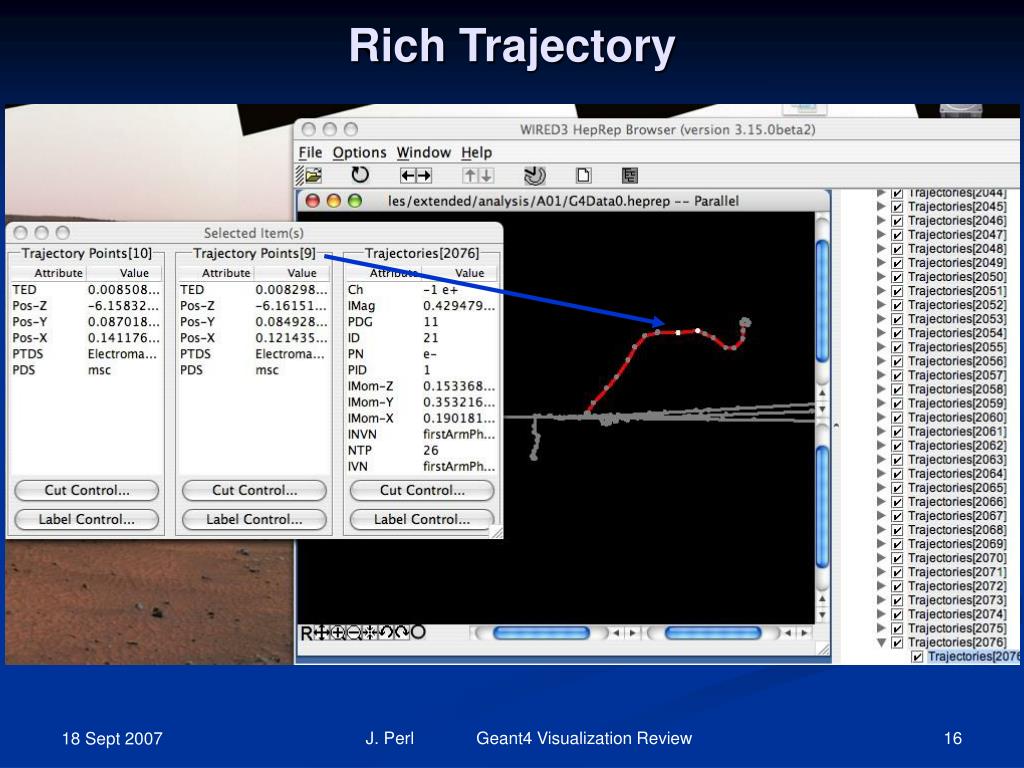This screenshot has width=1024, height=768.
Task: Click Cut Control in Trajectories[2076] panel
Action: (x=422, y=490)
